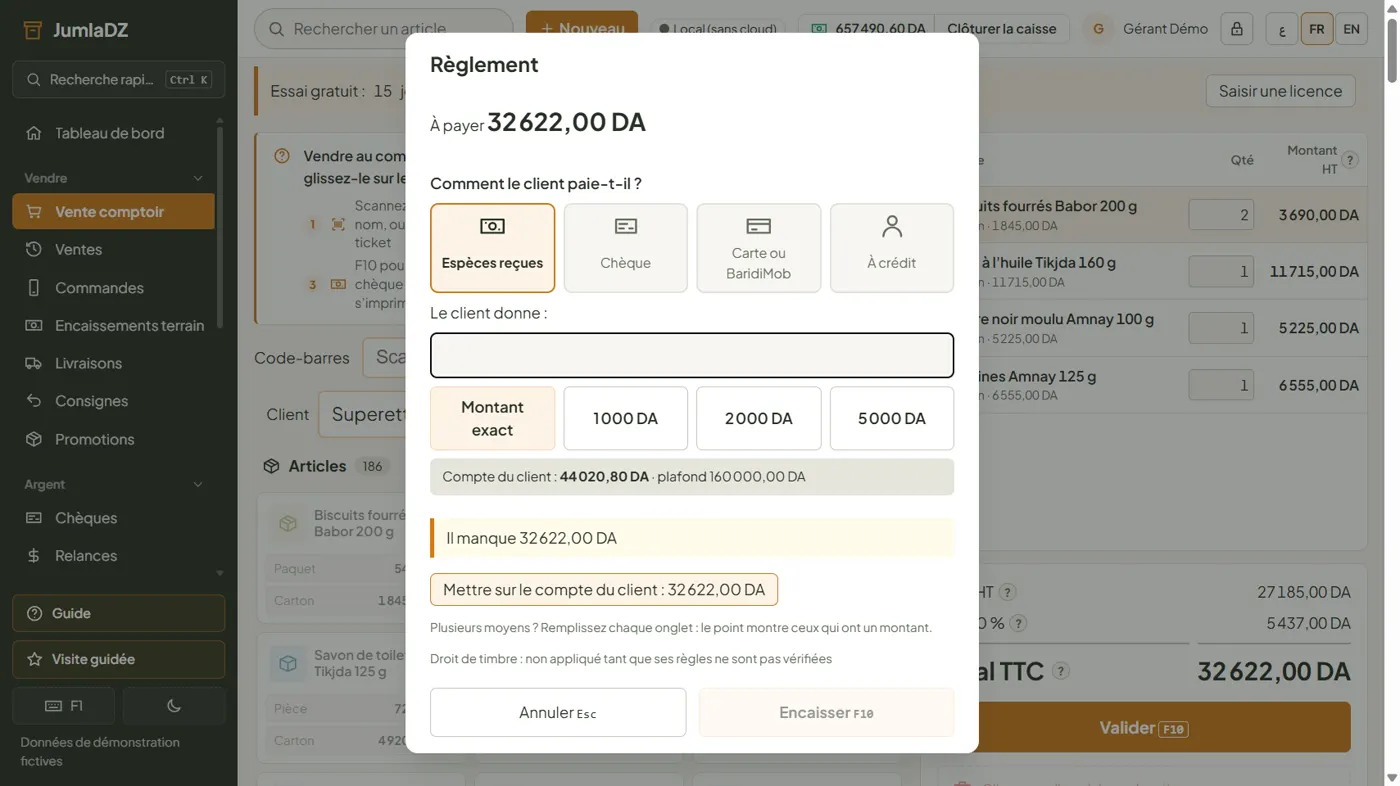Click the question-mark icon on the Guide button

[35, 613]
